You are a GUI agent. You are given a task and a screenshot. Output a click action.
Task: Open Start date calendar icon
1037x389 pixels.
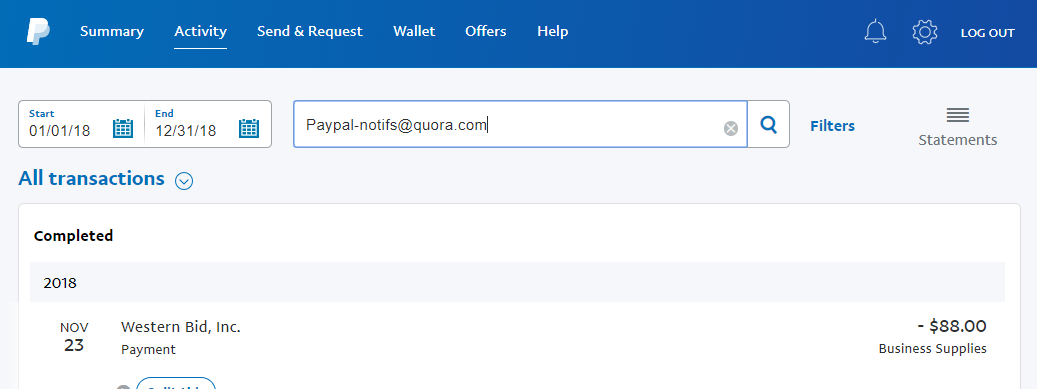coord(123,128)
